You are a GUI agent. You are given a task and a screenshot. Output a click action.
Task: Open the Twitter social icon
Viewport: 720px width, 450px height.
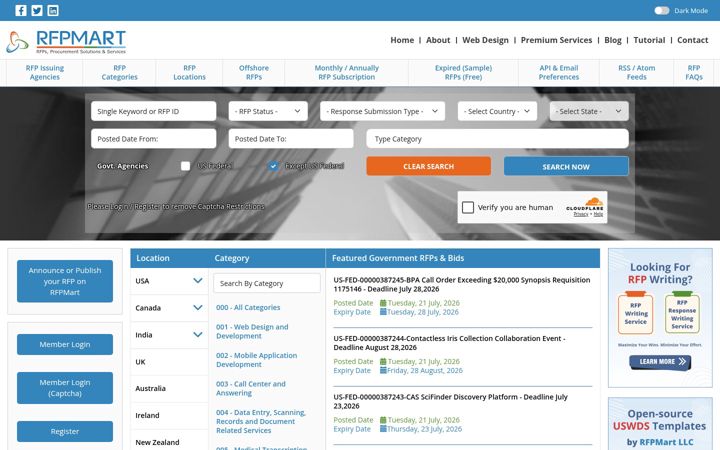37,11
